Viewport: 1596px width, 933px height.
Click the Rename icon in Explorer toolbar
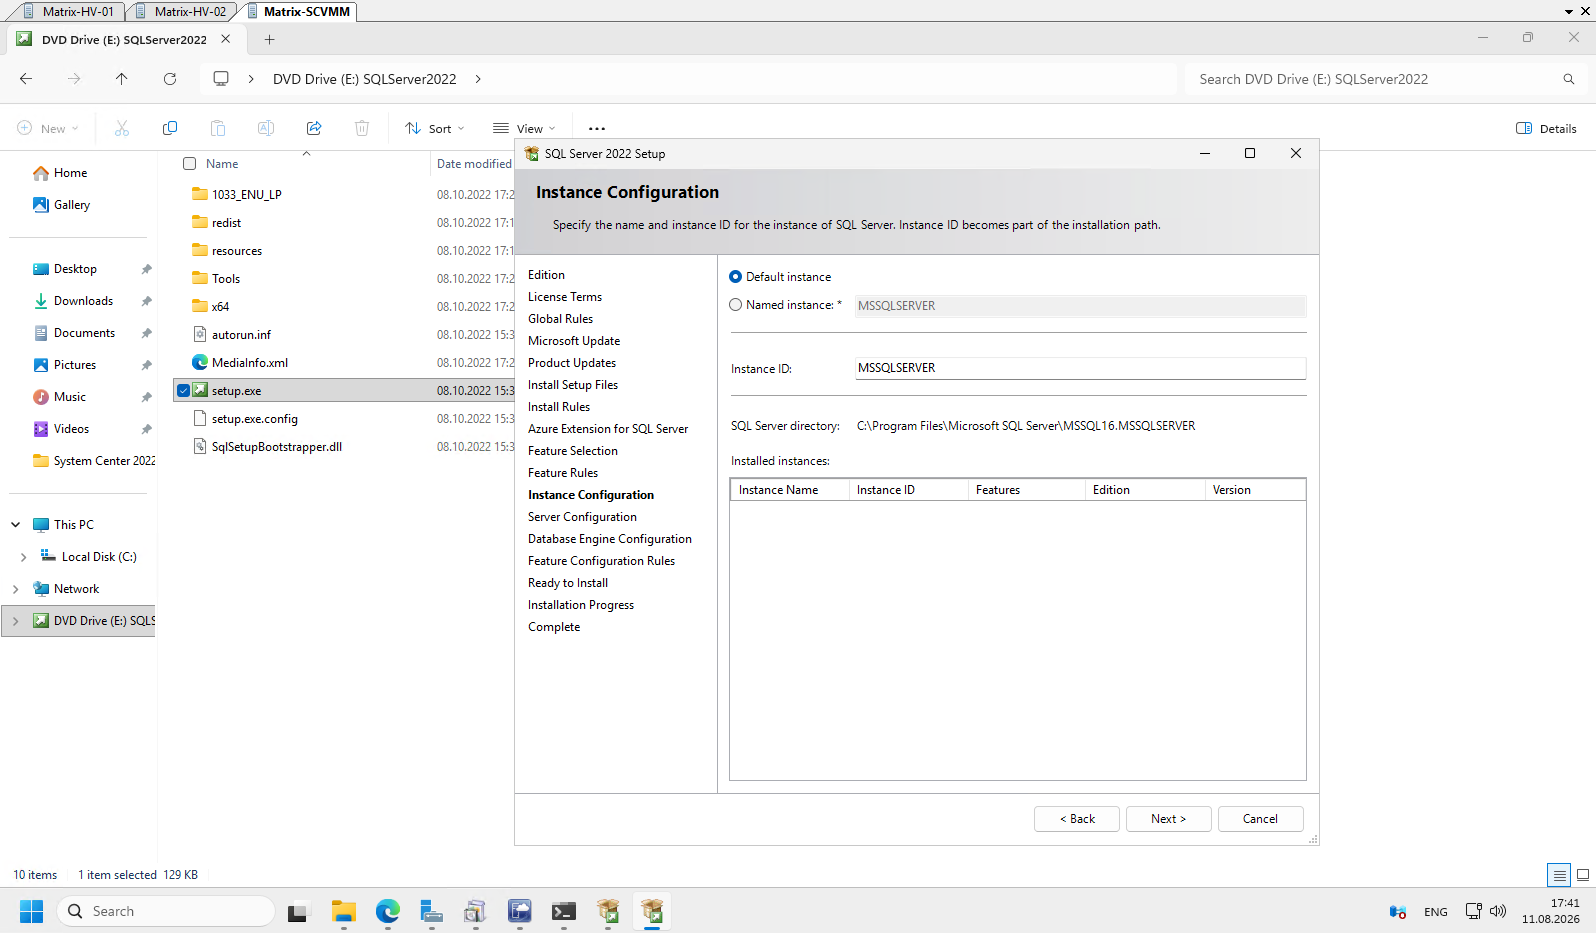pyautogui.click(x=266, y=128)
